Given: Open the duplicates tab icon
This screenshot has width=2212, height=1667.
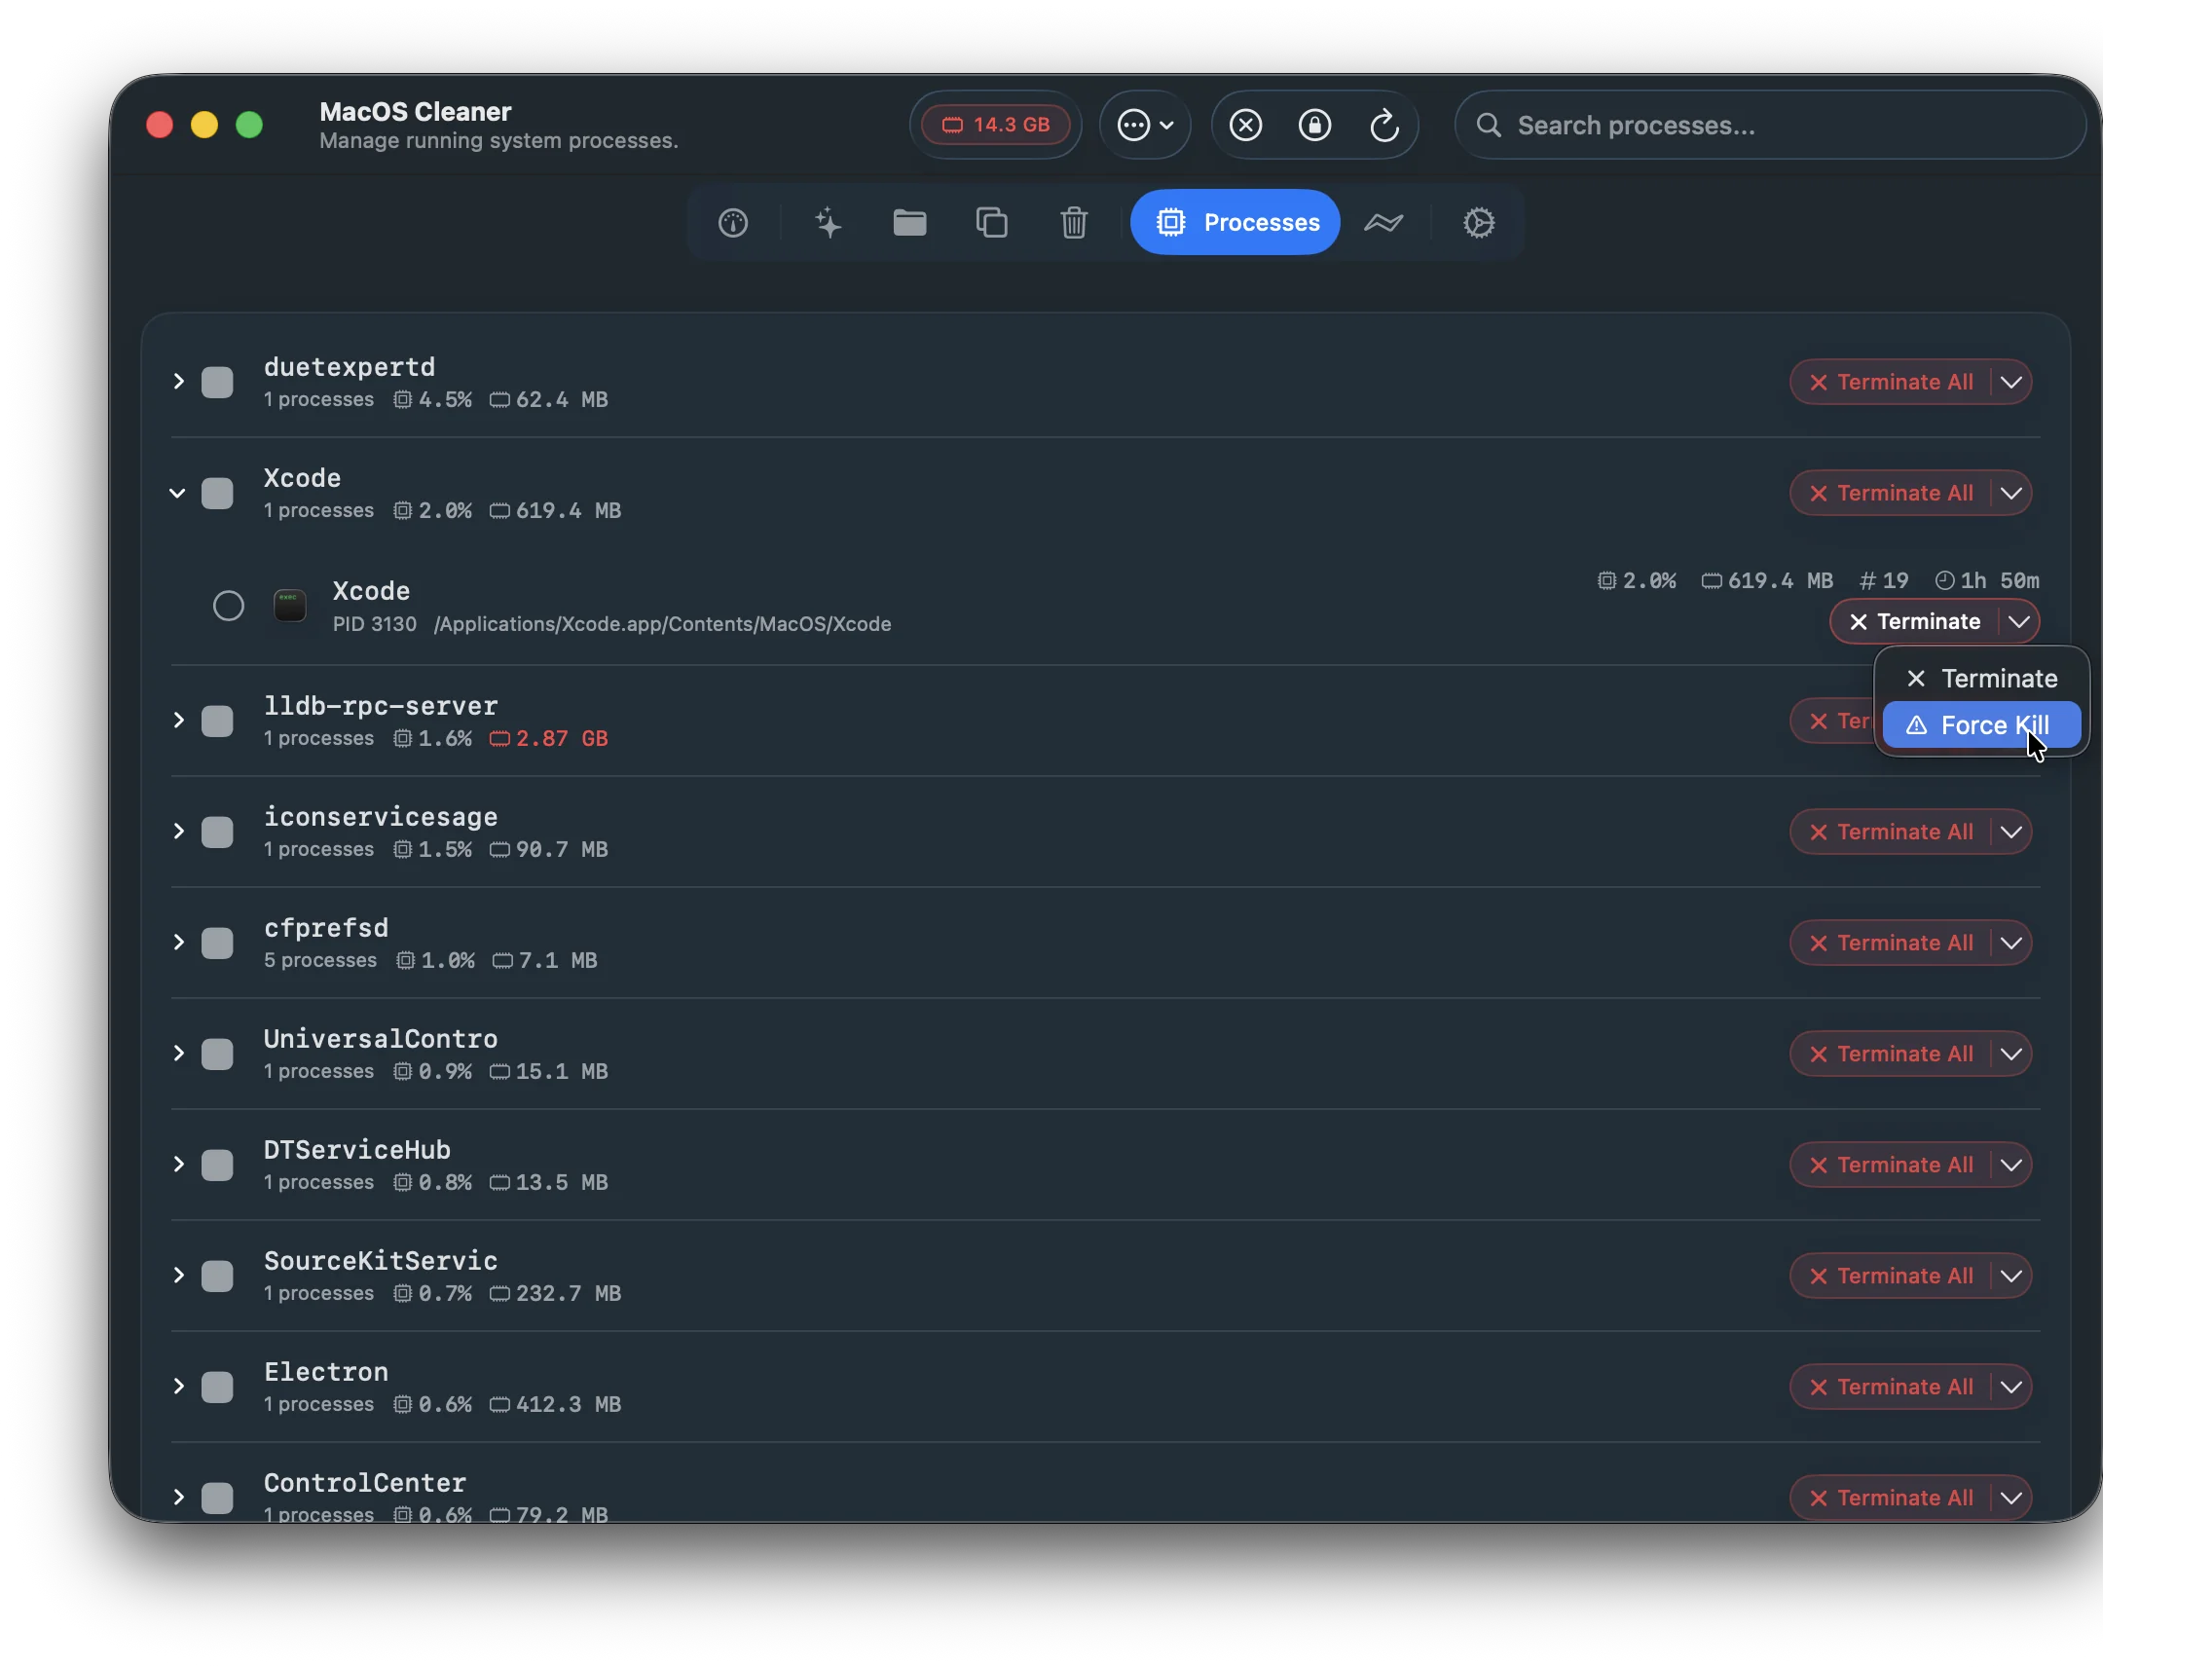Looking at the screenshot, I should pos(991,222).
